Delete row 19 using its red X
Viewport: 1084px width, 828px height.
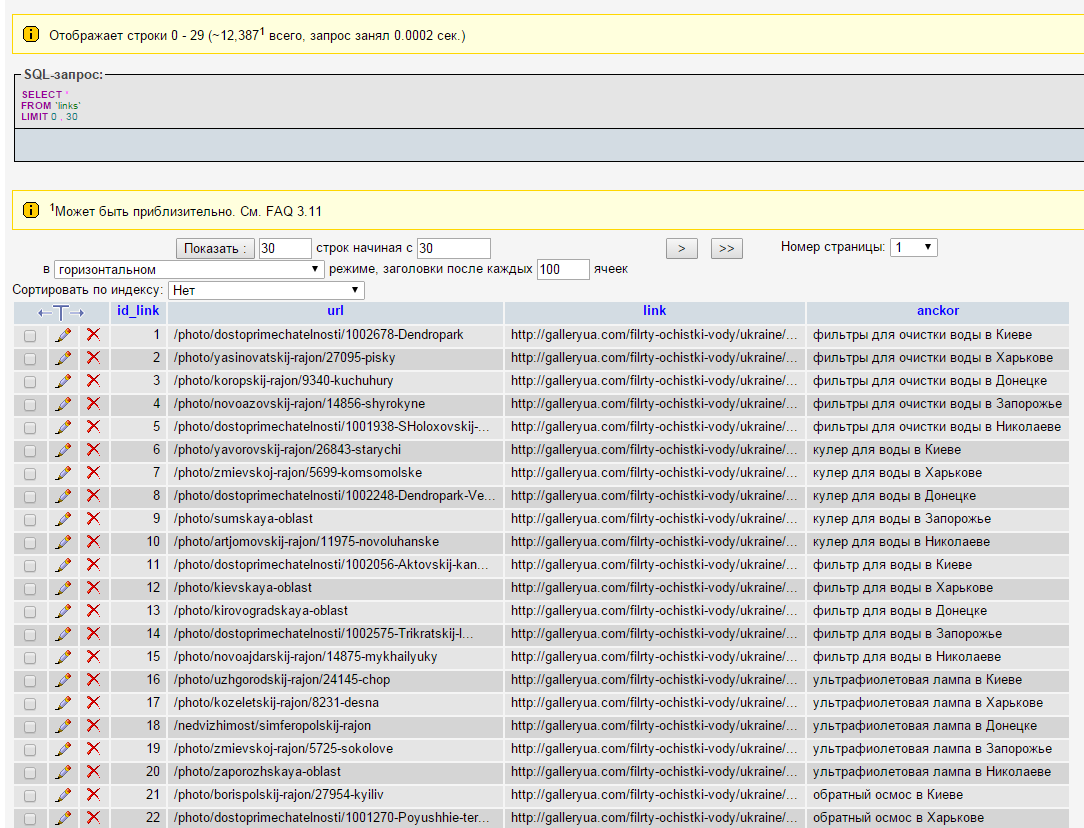[93, 749]
